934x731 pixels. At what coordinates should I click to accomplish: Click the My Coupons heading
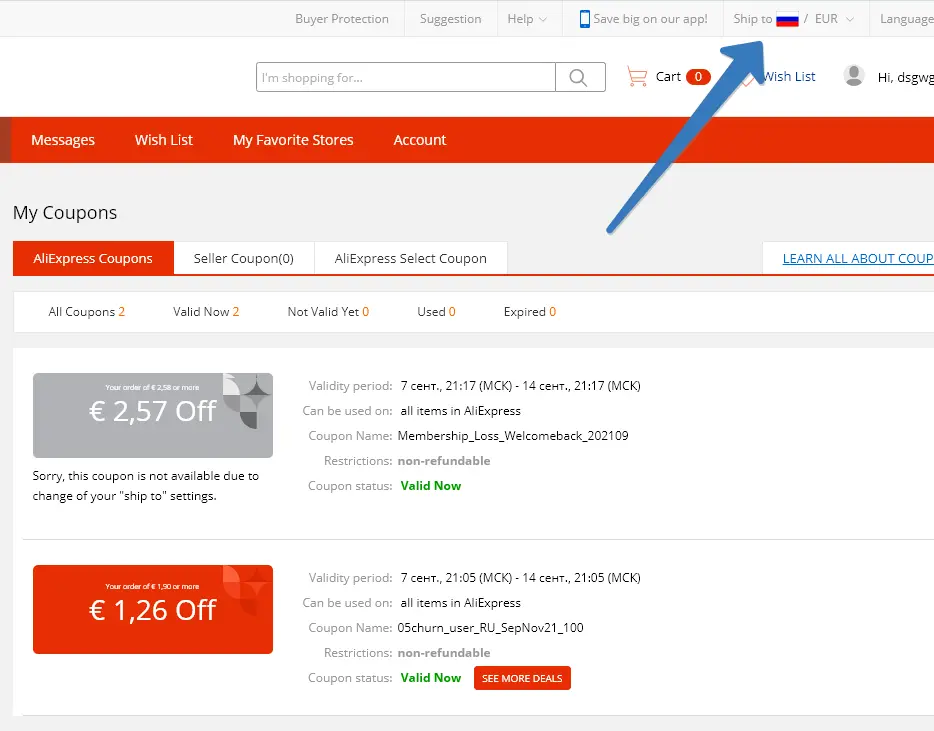(x=65, y=213)
